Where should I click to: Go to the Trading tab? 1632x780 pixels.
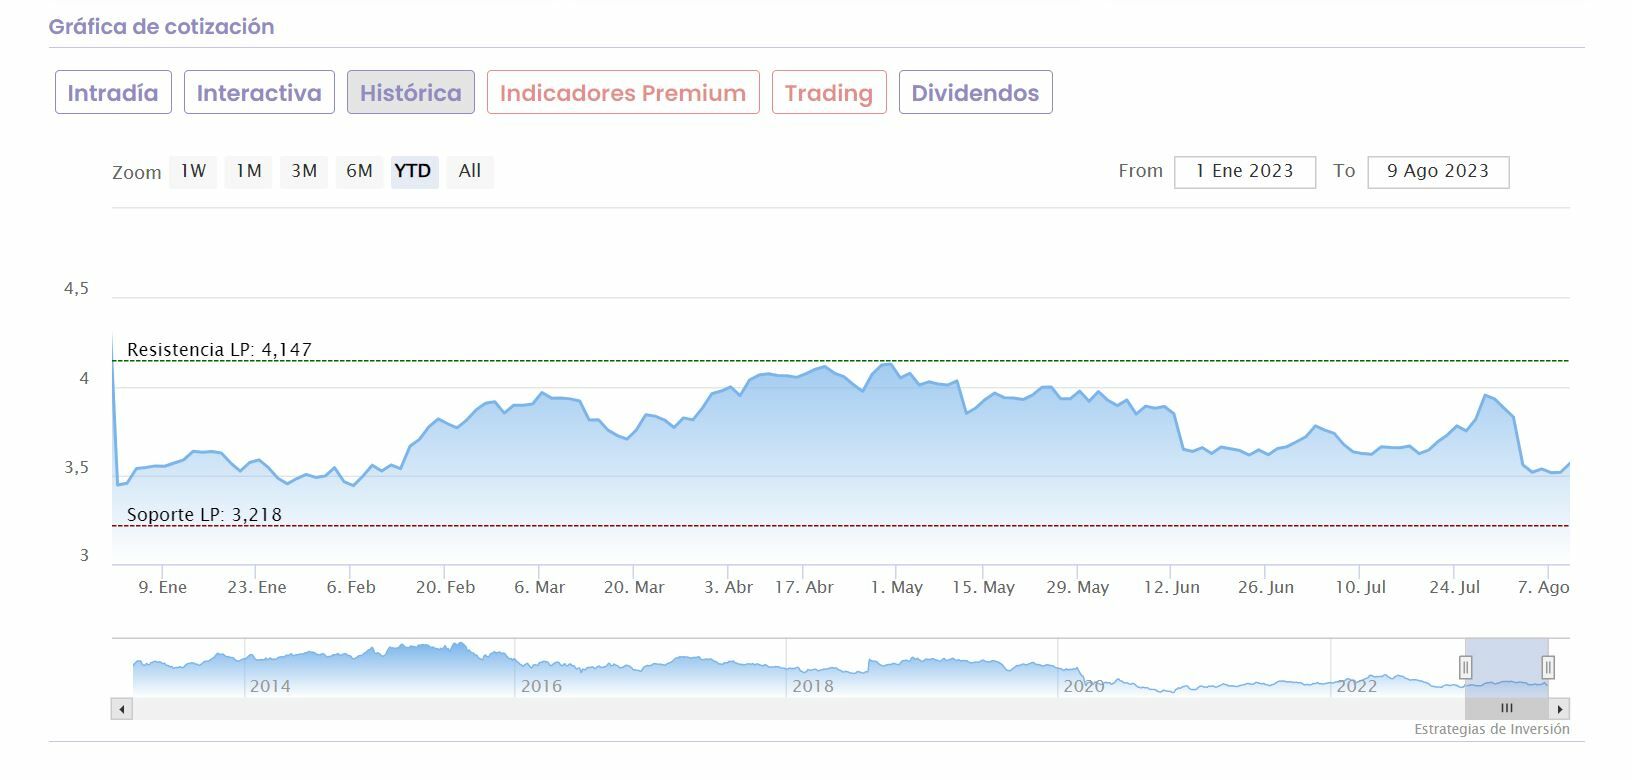point(829,93)
